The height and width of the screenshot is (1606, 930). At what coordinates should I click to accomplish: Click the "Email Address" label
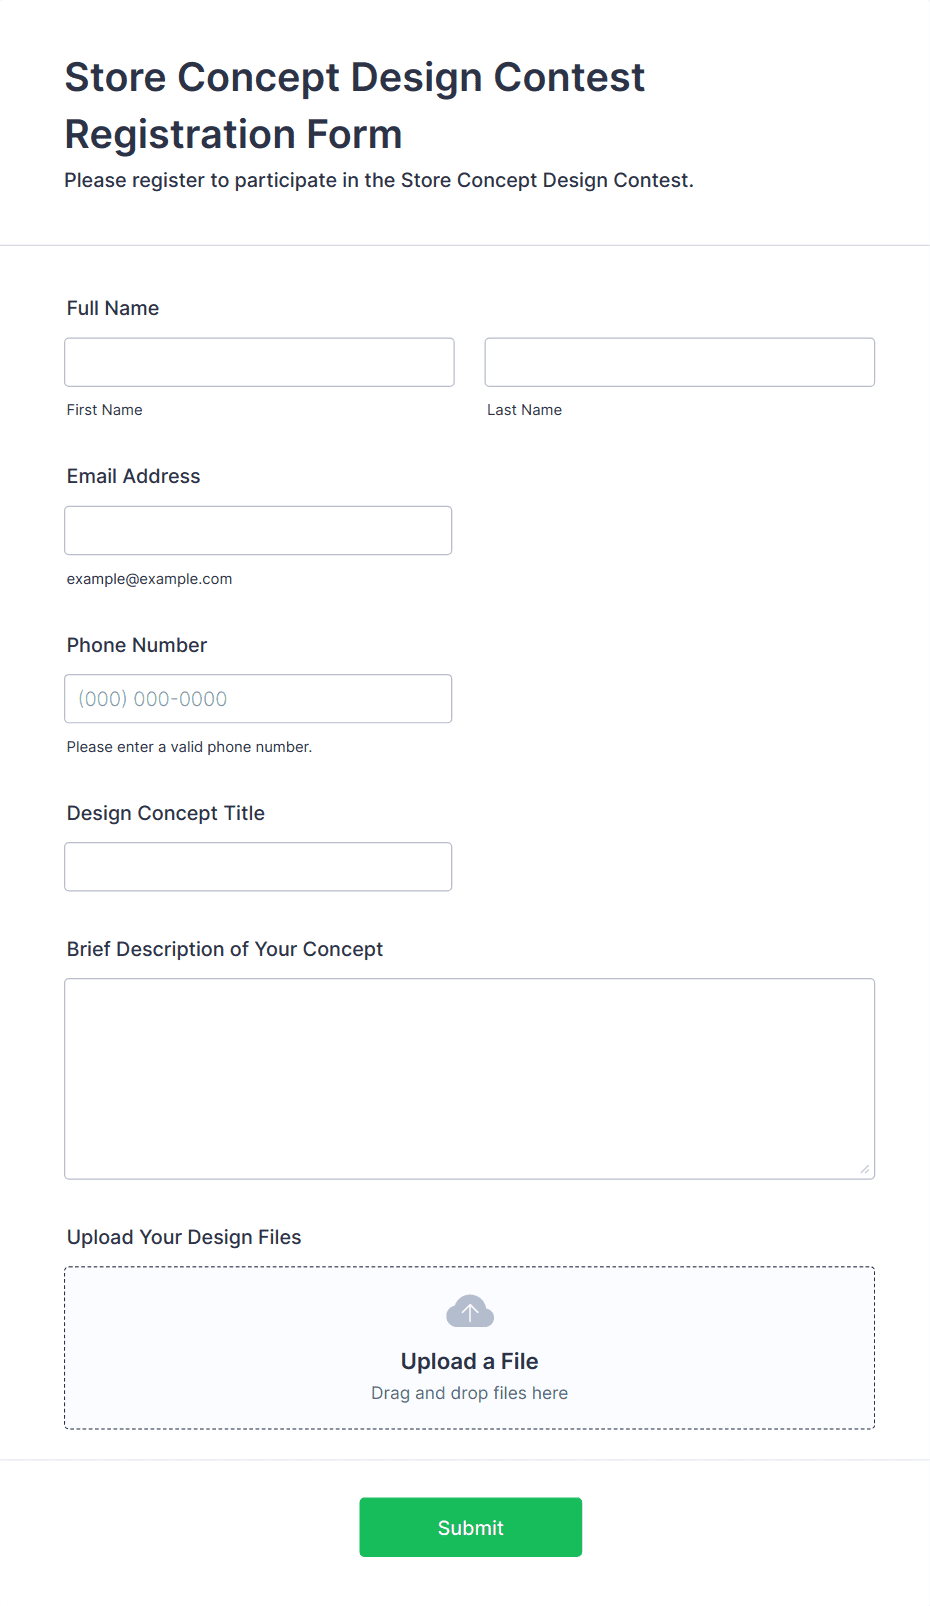[x=133, y=476]
